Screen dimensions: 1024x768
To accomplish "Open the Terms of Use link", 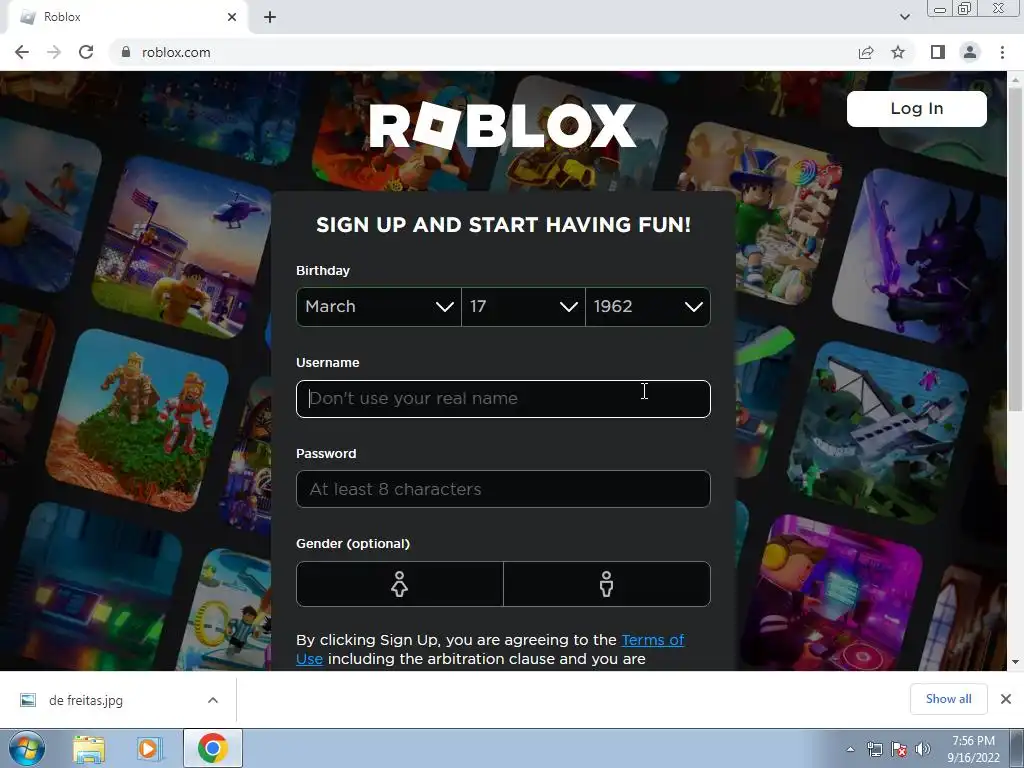I will tap(652, 640).
